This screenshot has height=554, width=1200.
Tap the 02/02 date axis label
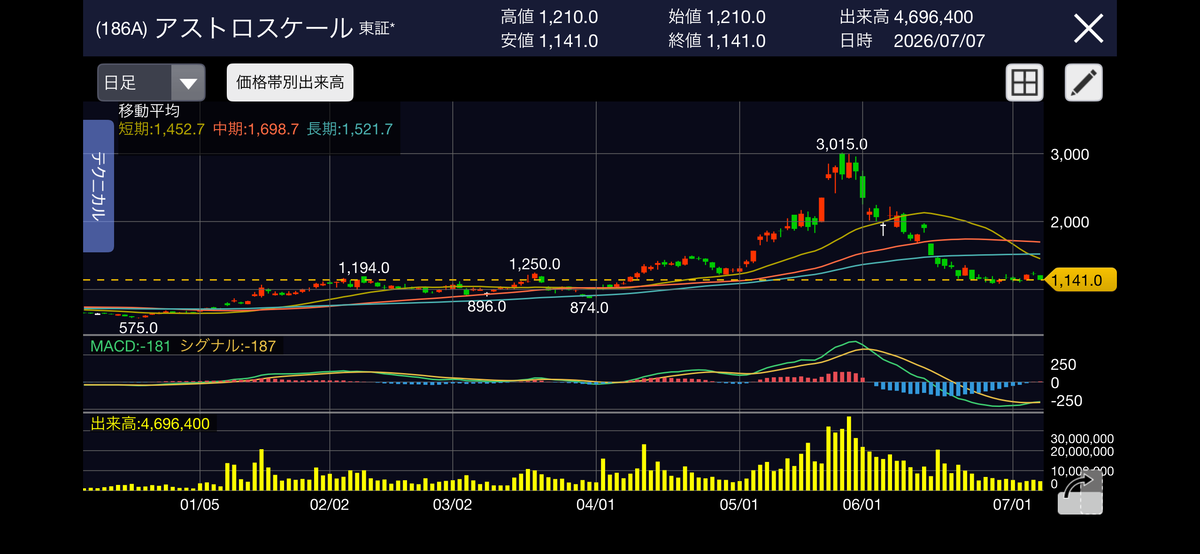(x=330, y=506)
